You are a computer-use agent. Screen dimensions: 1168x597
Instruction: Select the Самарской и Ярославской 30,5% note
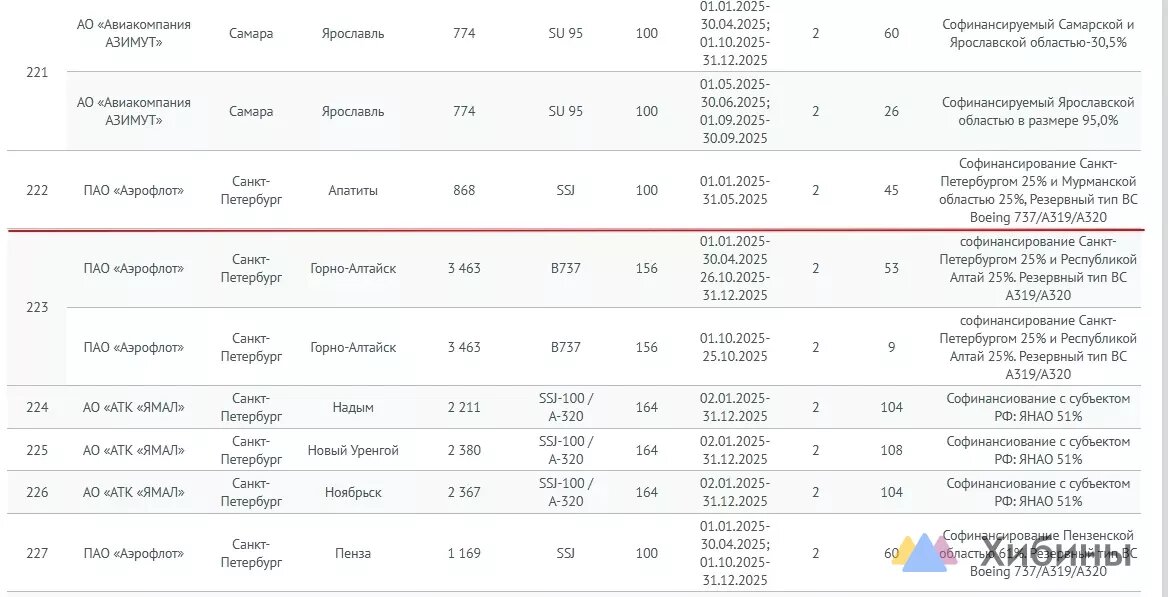1038,33
